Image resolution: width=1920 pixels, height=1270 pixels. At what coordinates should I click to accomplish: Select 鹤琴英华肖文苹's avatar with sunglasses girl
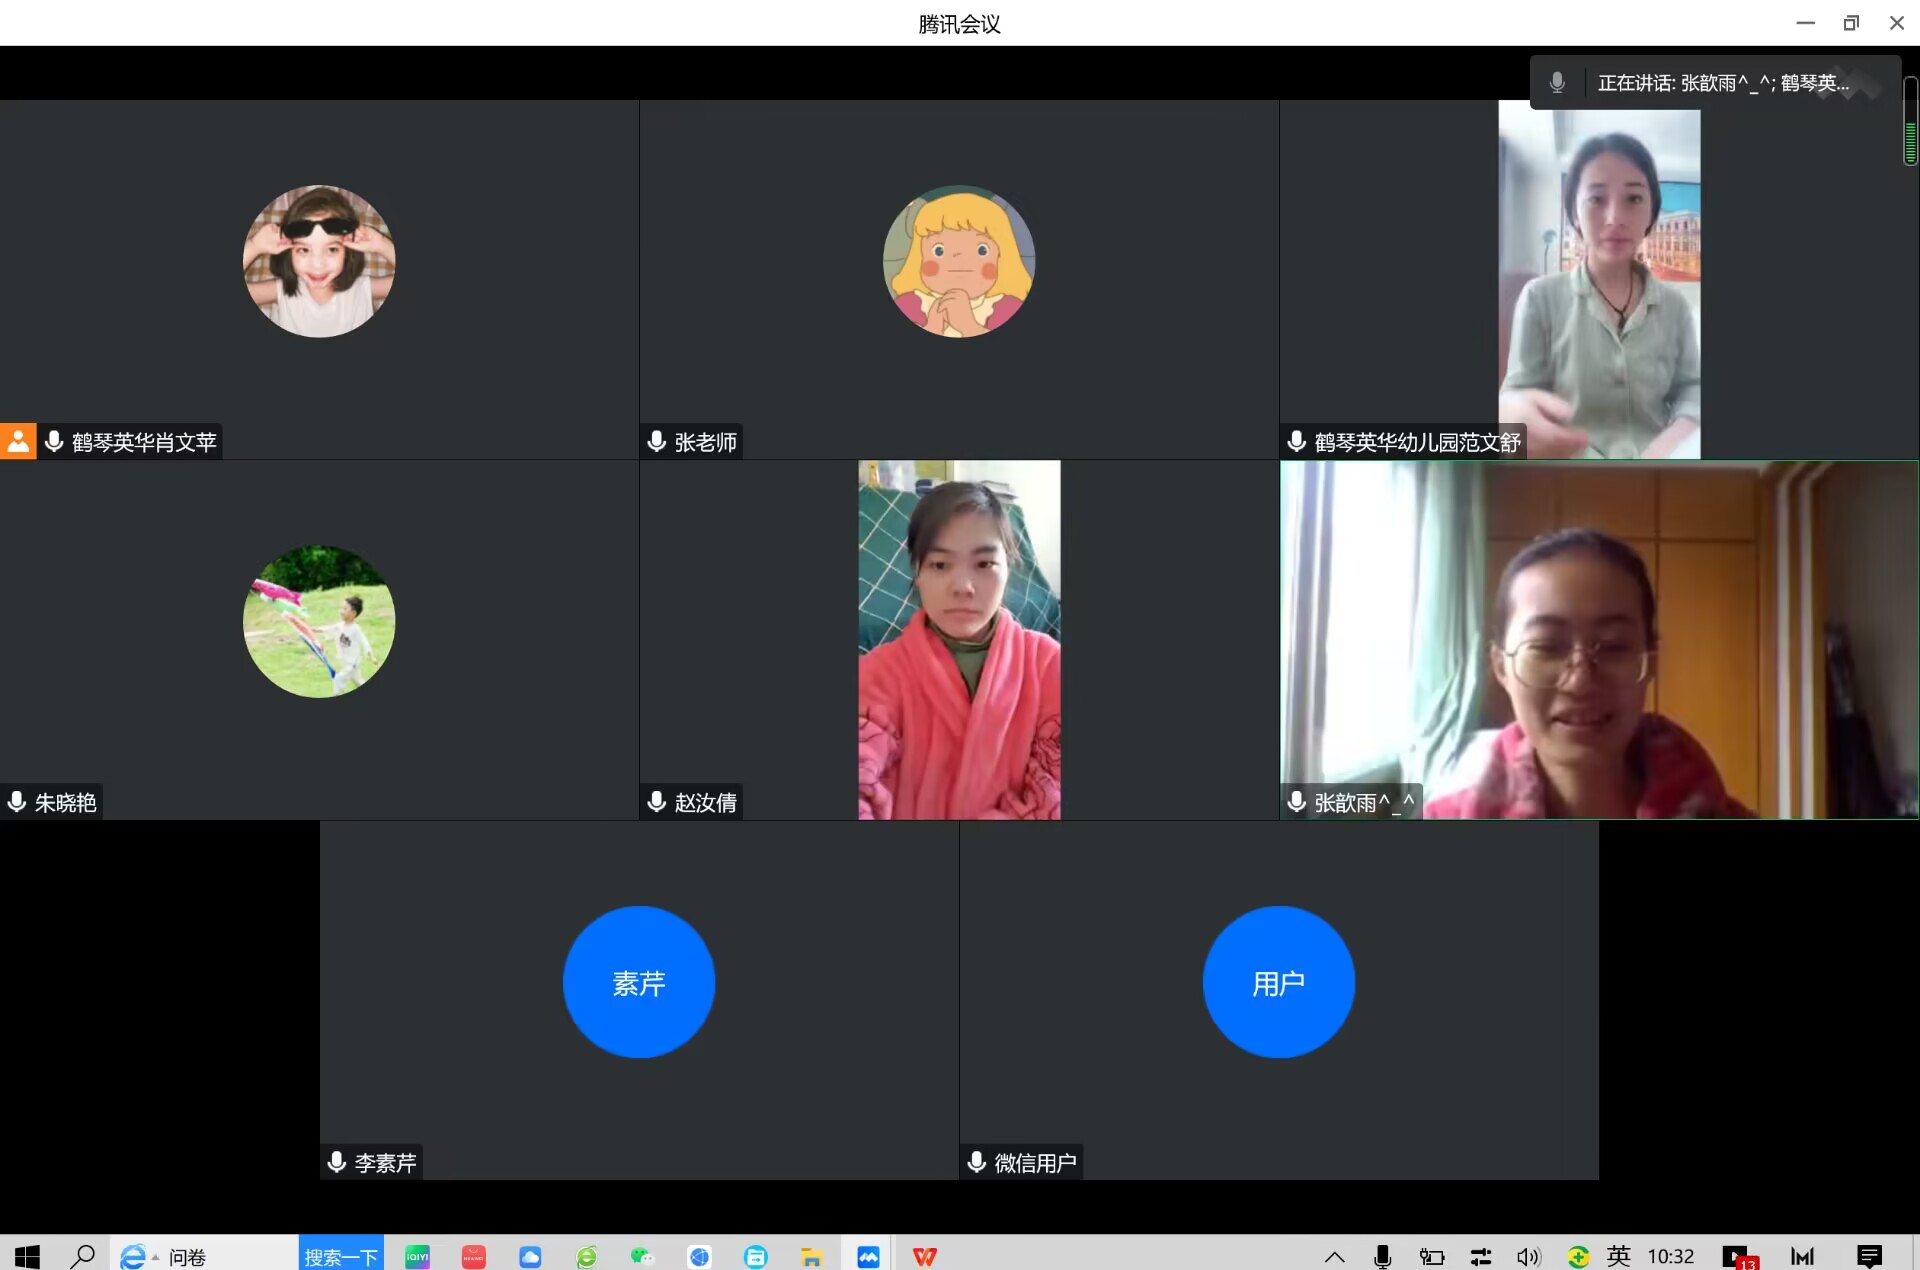pyautogui.click(x=319, y=261)
